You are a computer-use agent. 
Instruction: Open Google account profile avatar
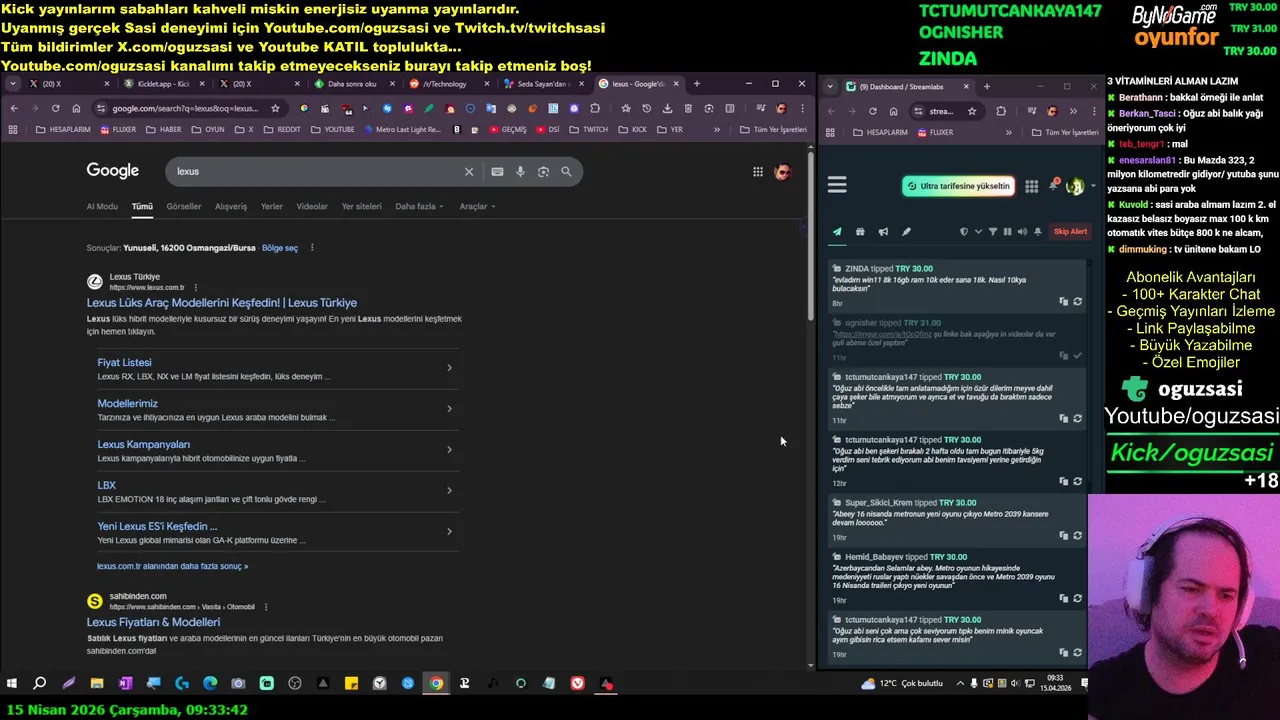[782, 172]
